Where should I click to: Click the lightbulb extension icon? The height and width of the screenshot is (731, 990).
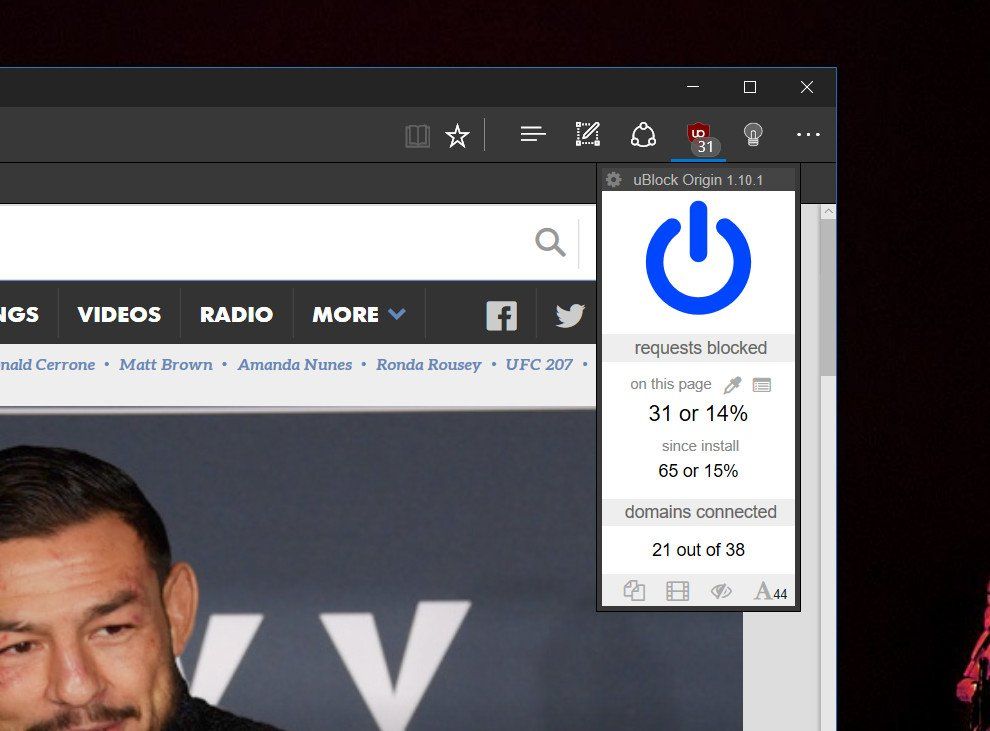(x=753, y=134)
